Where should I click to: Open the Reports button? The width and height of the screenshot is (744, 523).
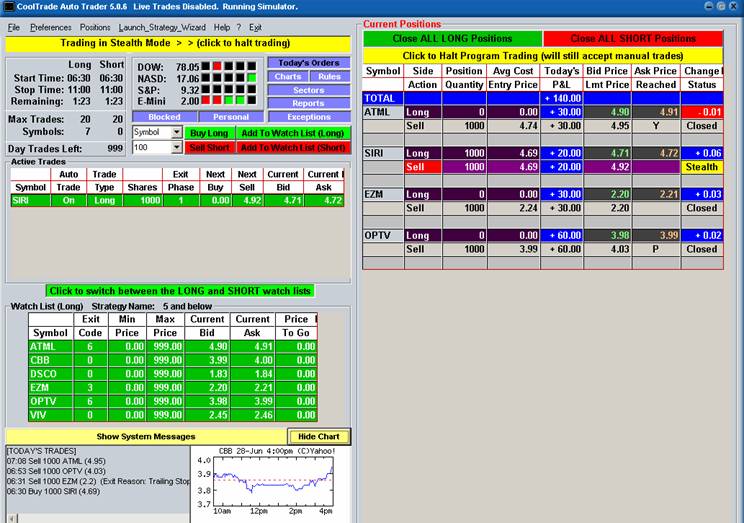(309, 103)
